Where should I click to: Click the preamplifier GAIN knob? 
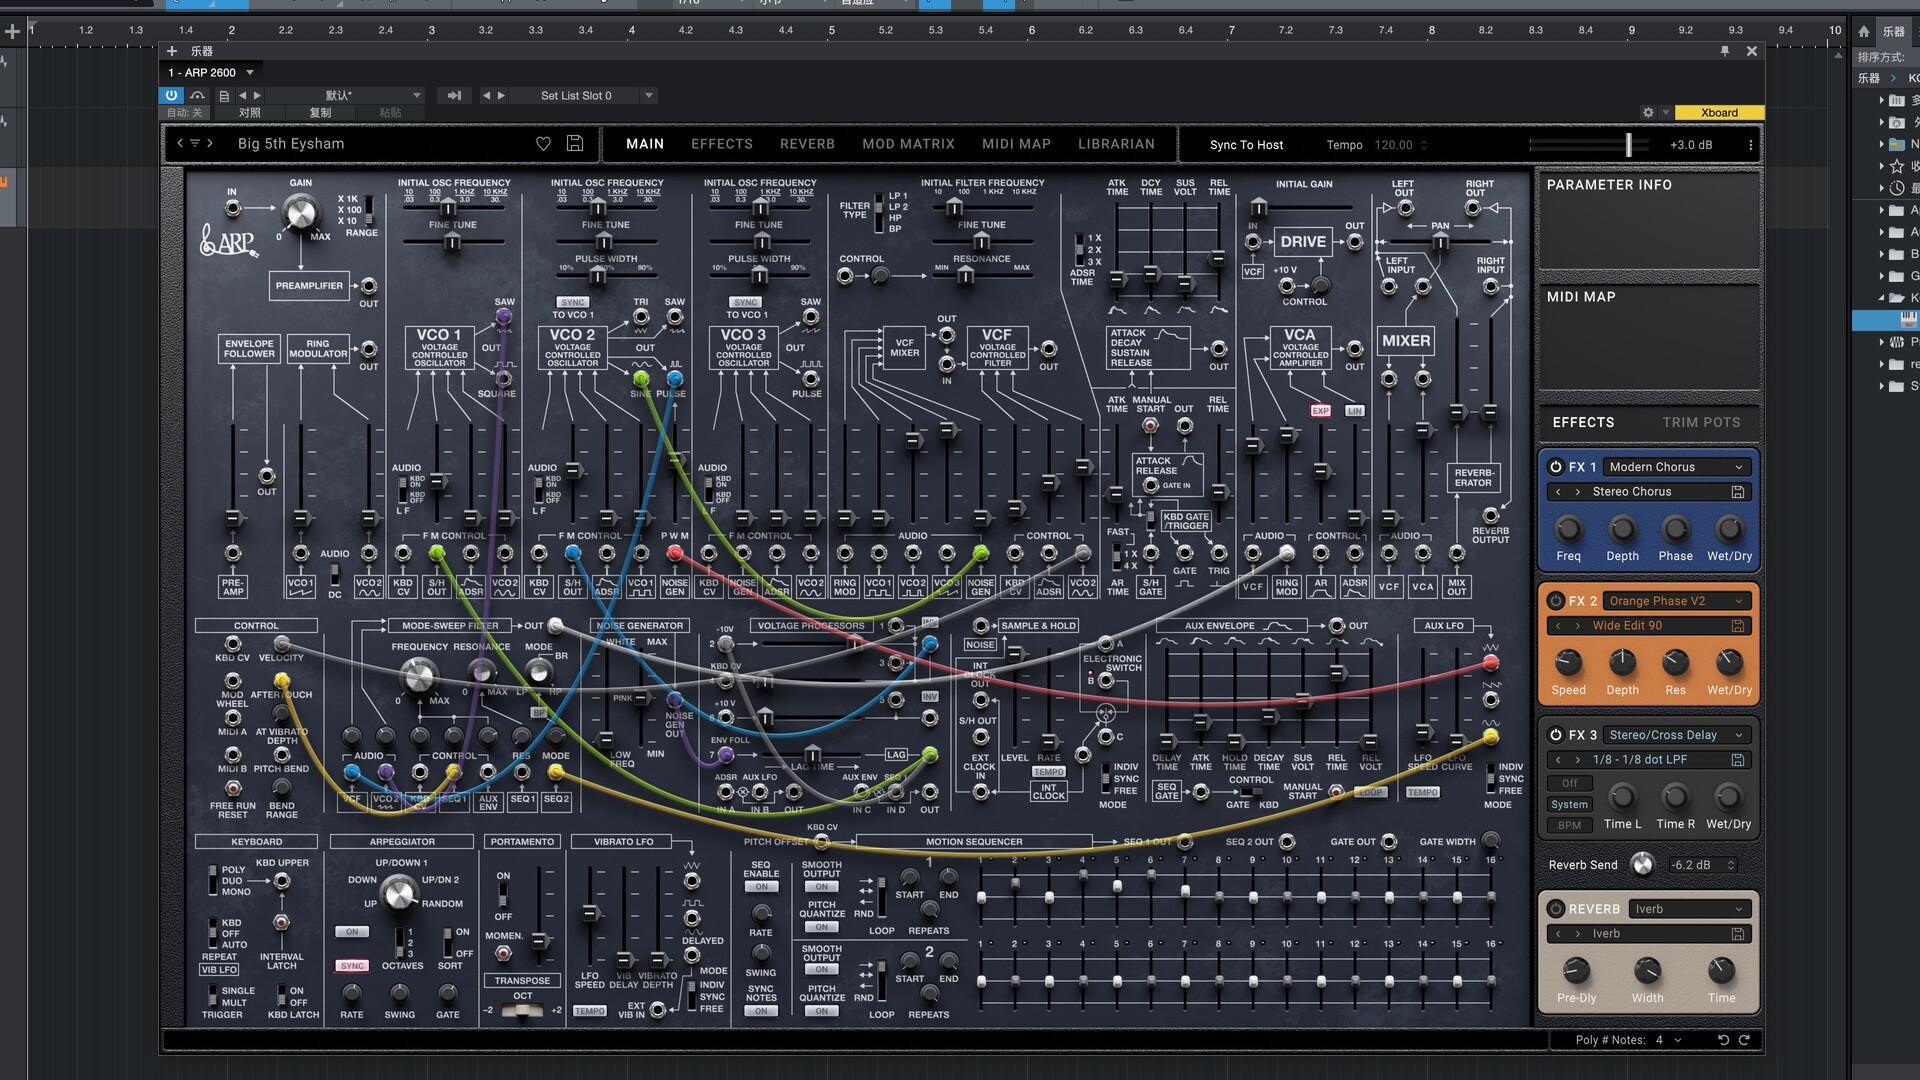point(301,212)
